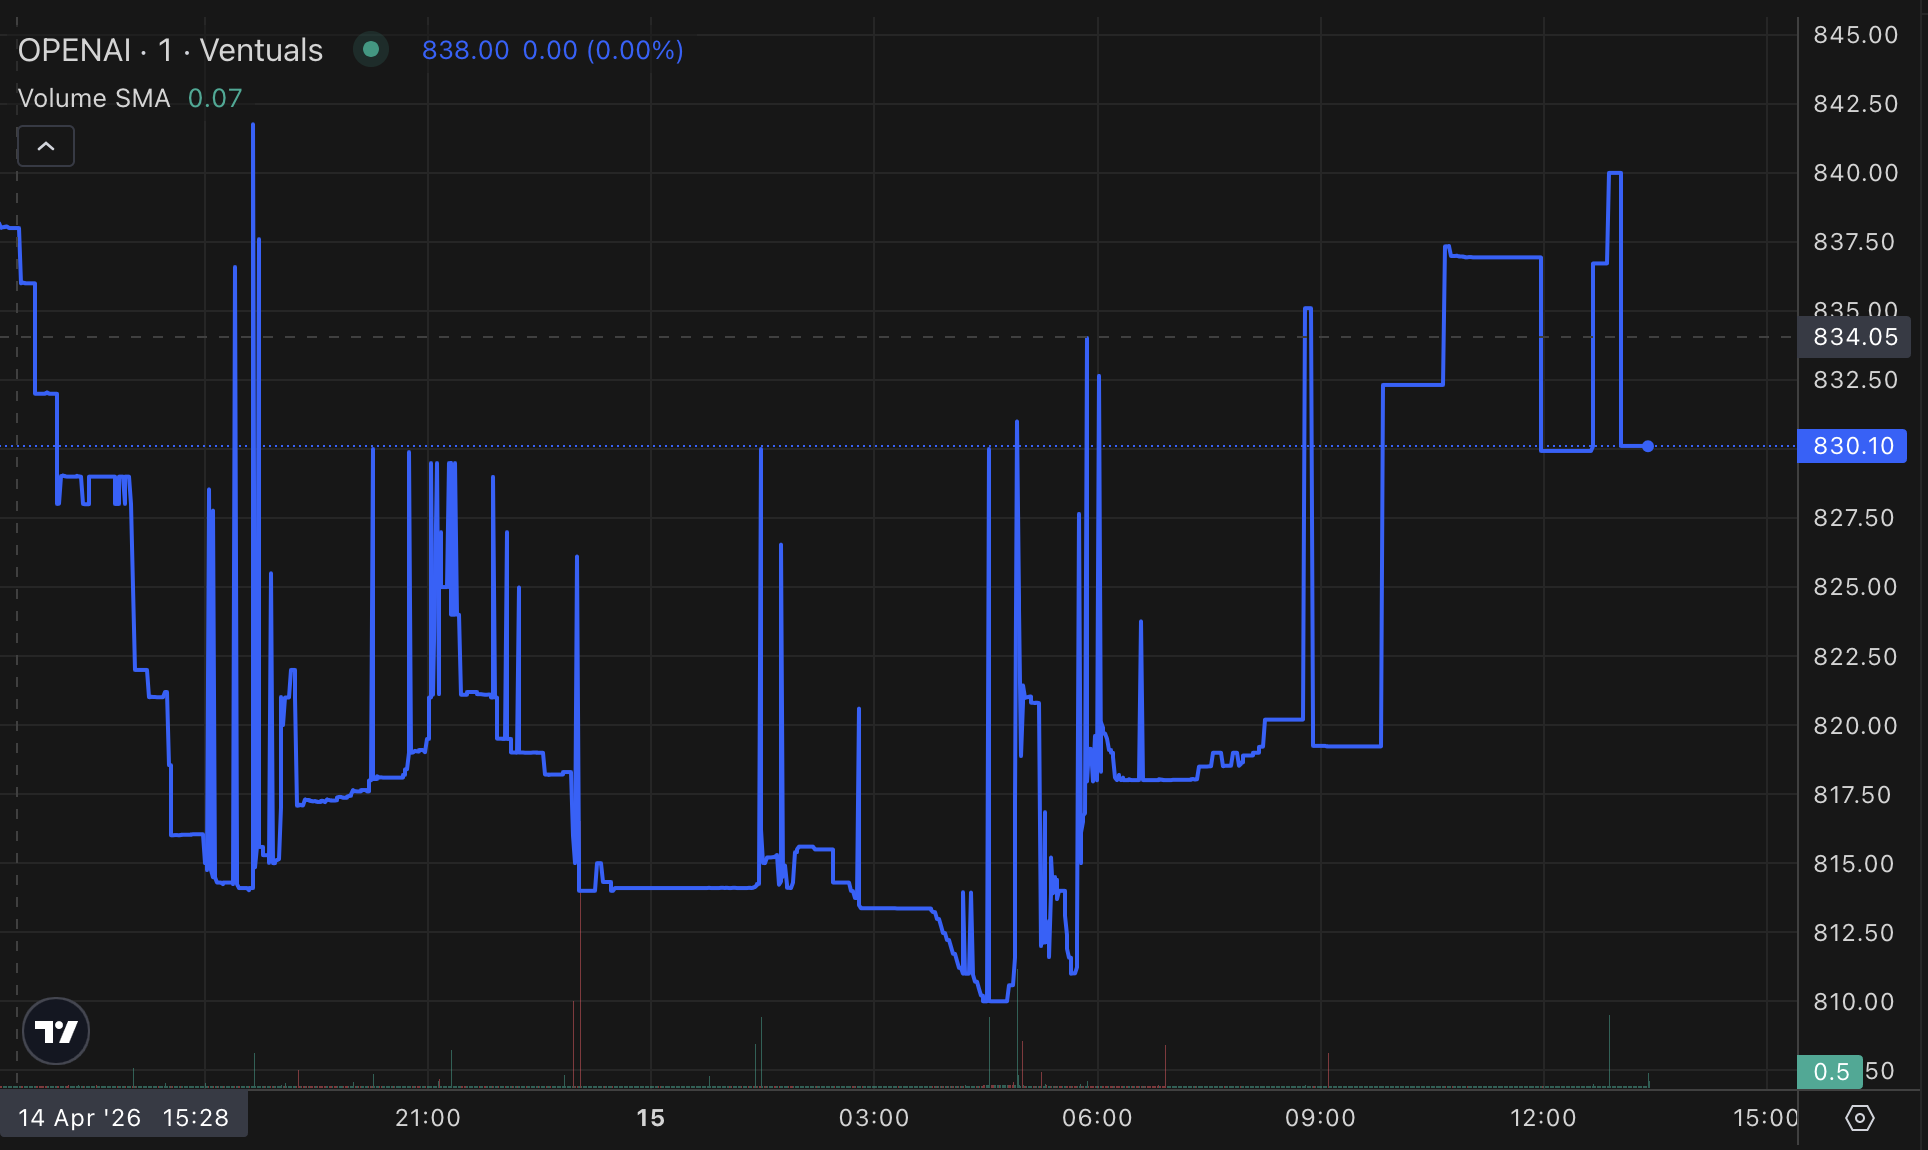Click the 21:00 time axis label

click(428, 1118)
